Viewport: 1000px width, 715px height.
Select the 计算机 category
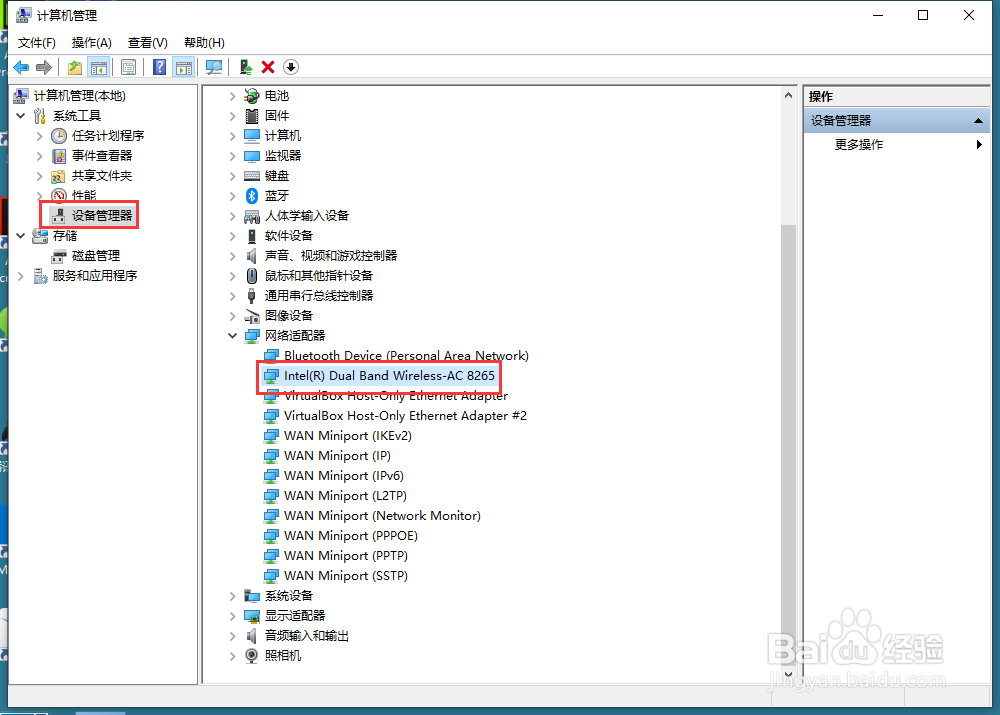point(283,136)
